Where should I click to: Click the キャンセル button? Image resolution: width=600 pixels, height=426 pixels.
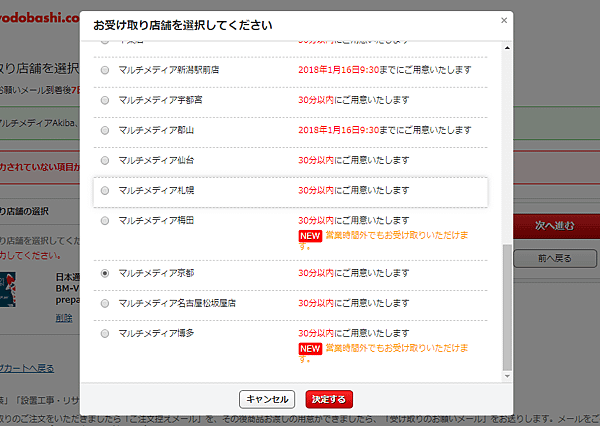pyautogui.click(x=267, y=399)
